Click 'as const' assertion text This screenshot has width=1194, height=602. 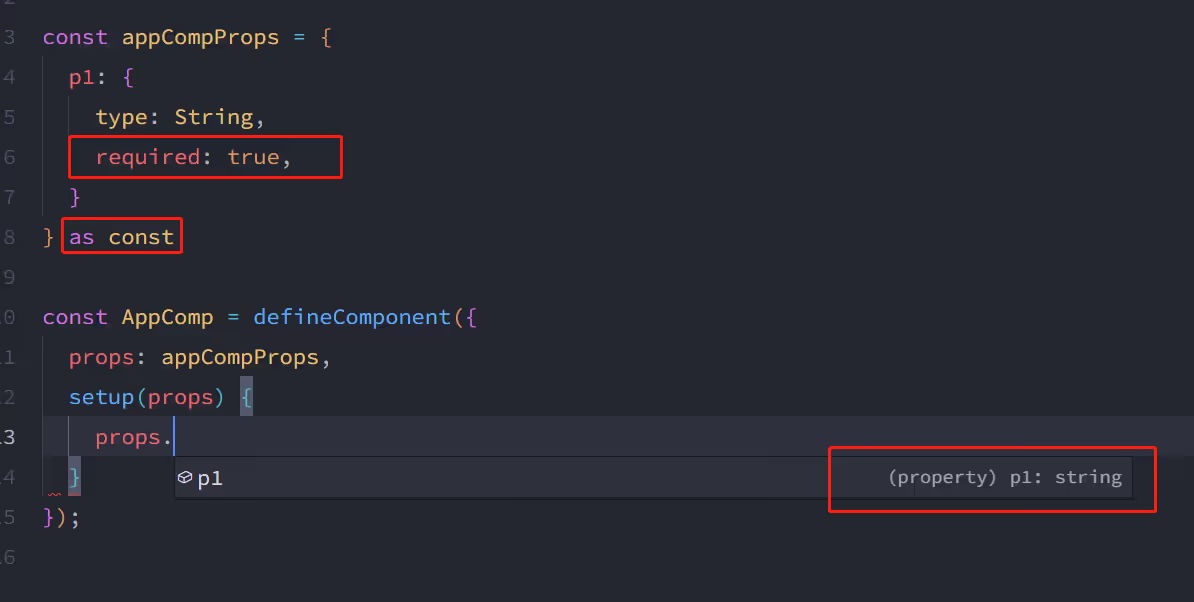tap(122, 237)
